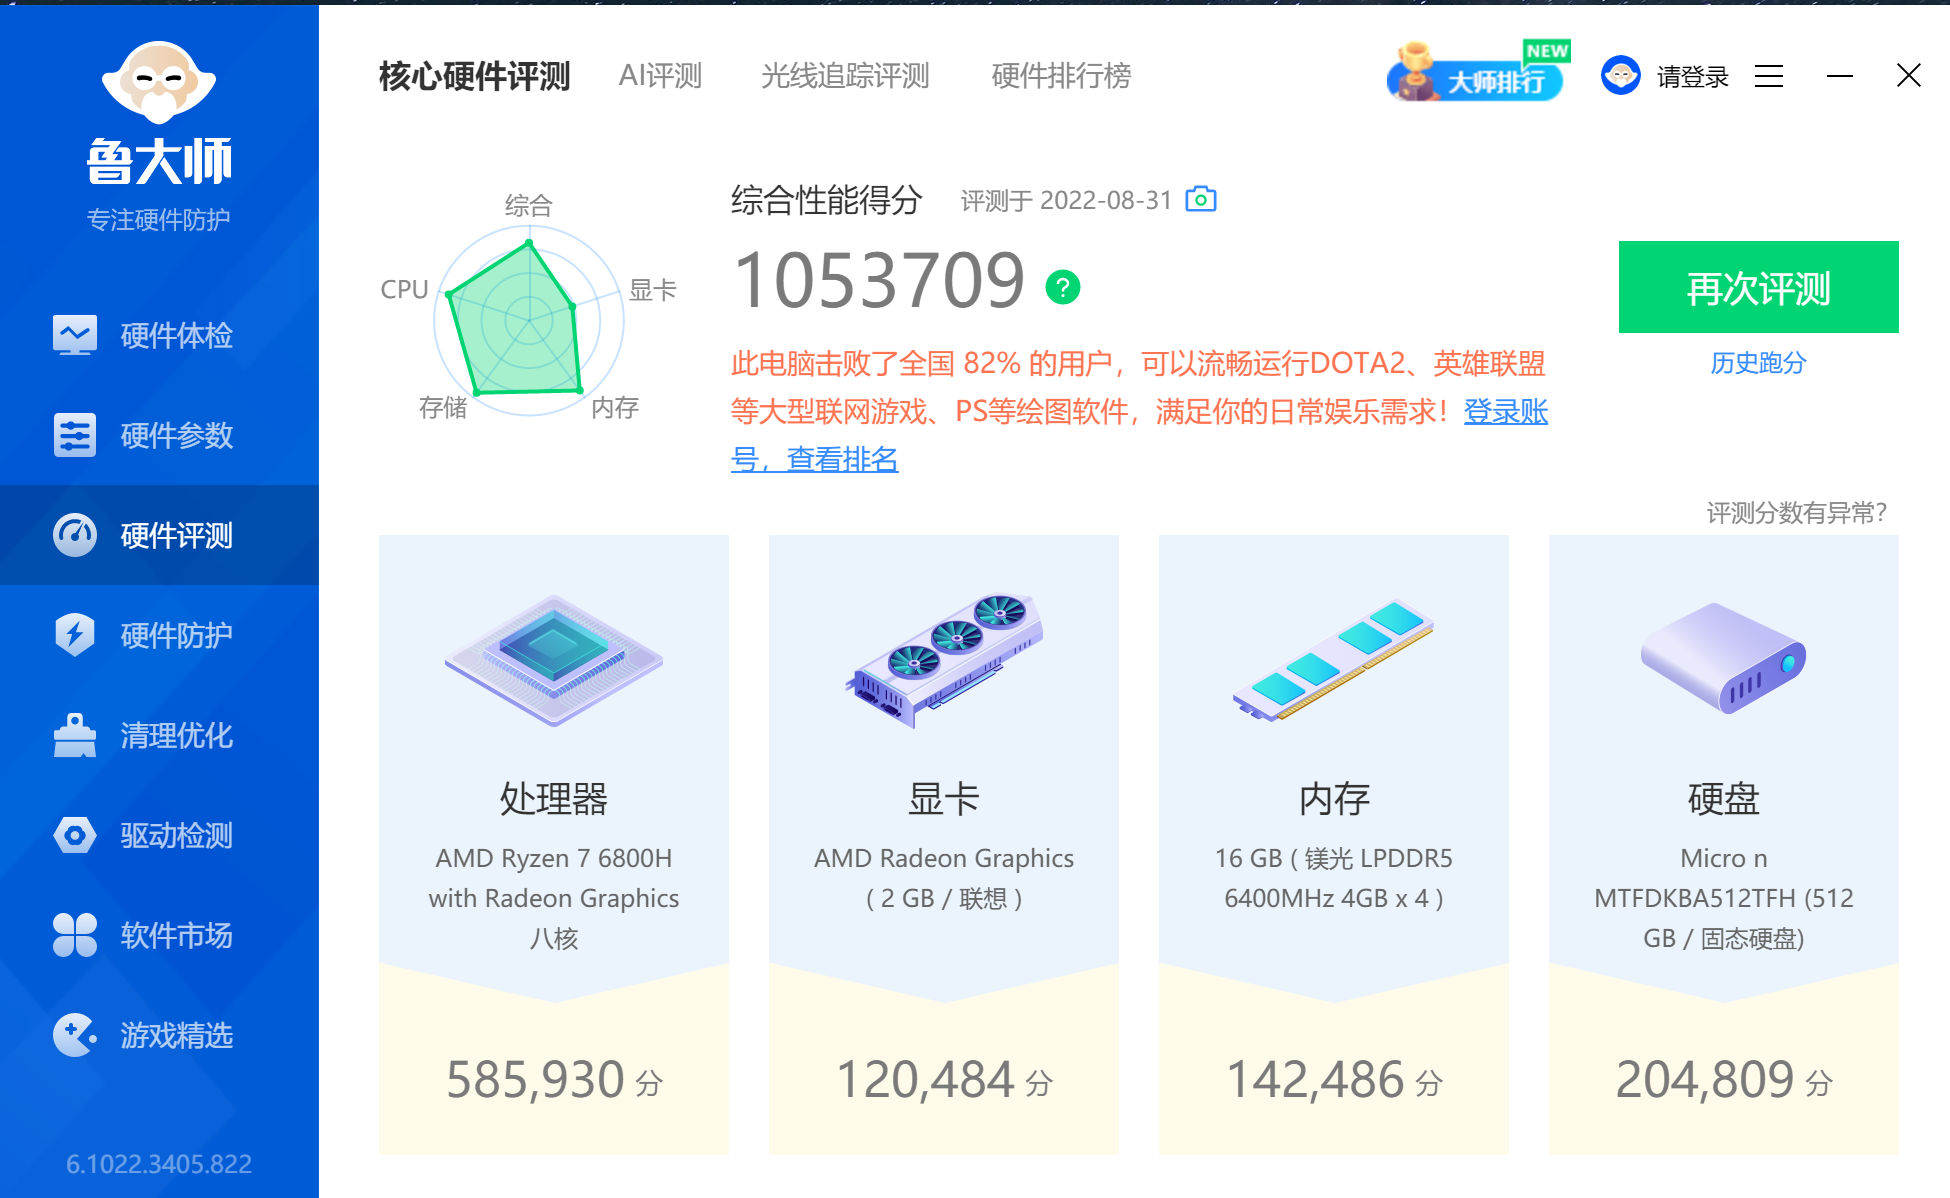
Task: Click 请登录 to sign in
Action: tap(1693, 76)
